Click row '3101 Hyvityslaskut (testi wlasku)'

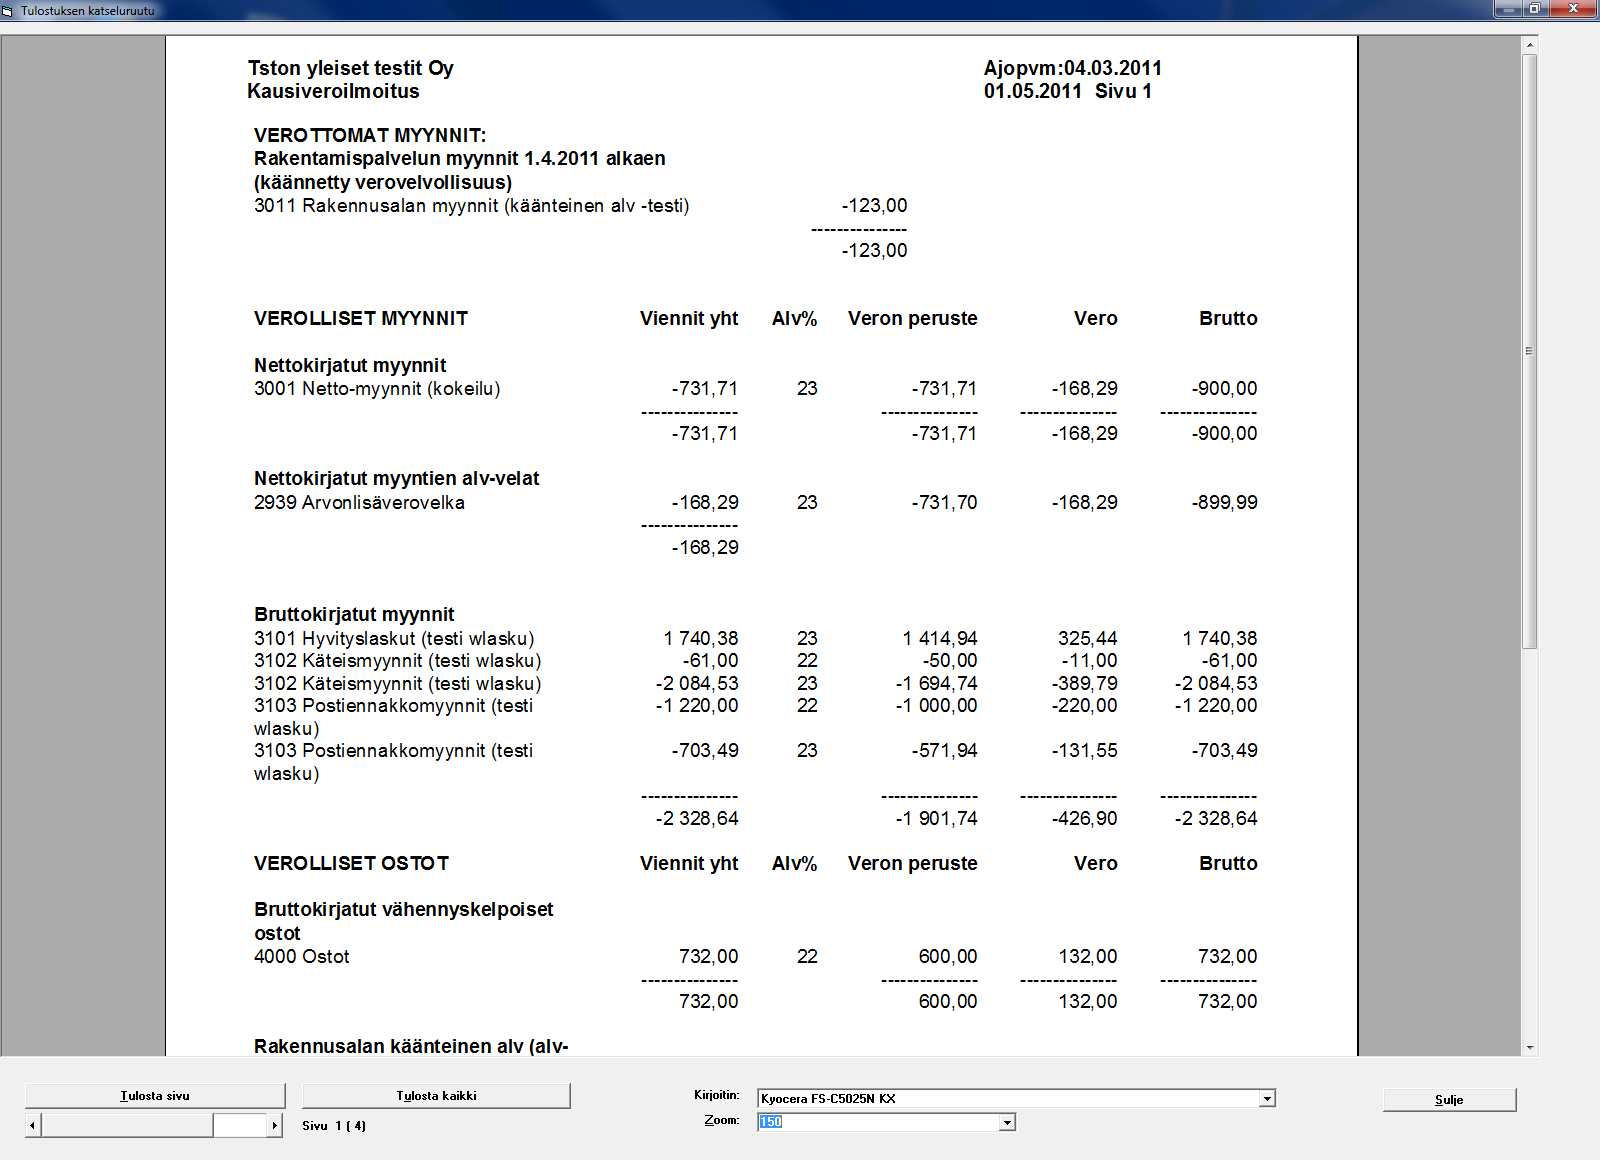tap(756, 638)
